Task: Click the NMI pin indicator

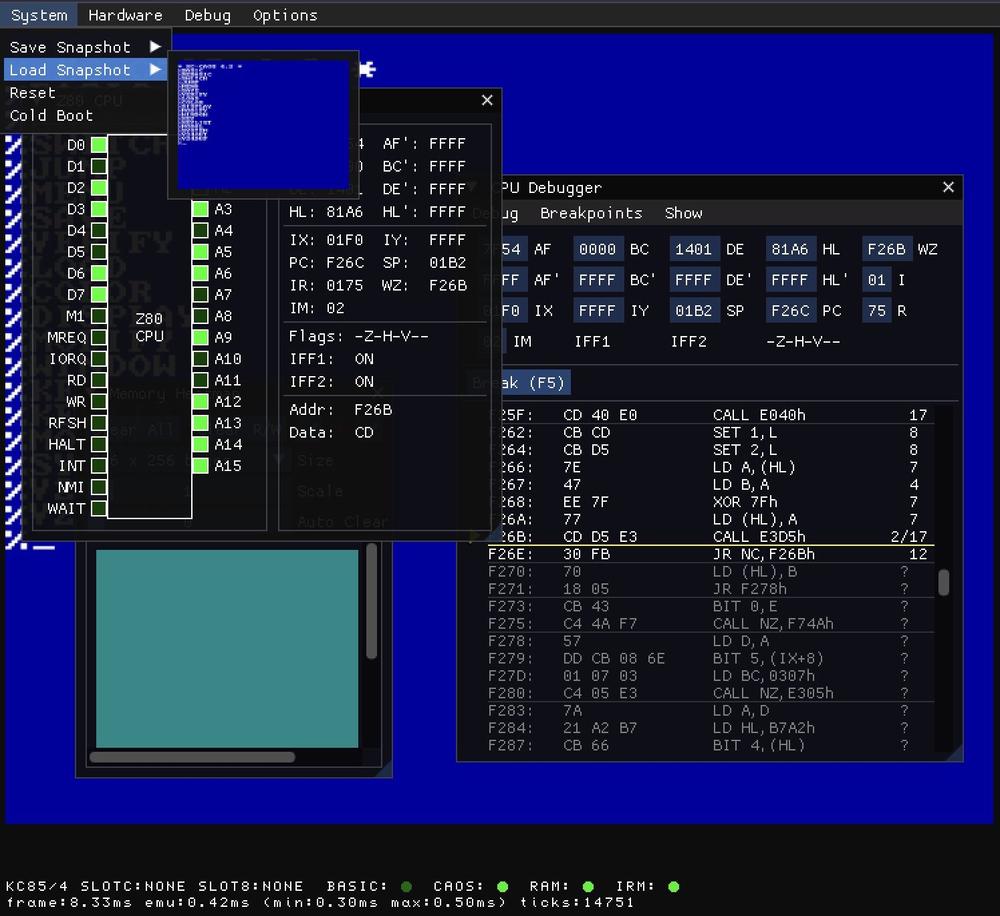Action: coord(99,487)
